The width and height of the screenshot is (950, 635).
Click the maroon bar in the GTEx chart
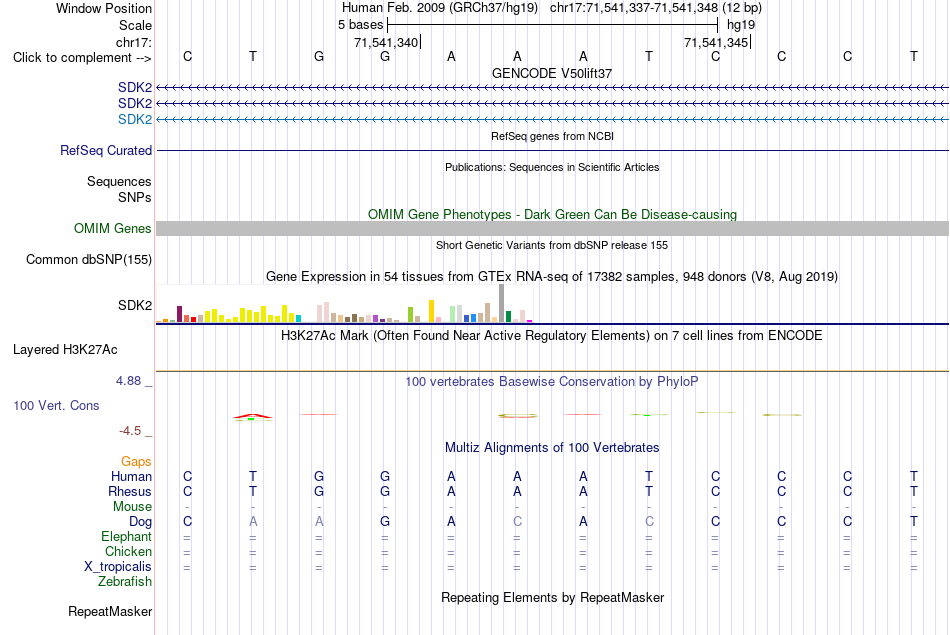point(179,314)
